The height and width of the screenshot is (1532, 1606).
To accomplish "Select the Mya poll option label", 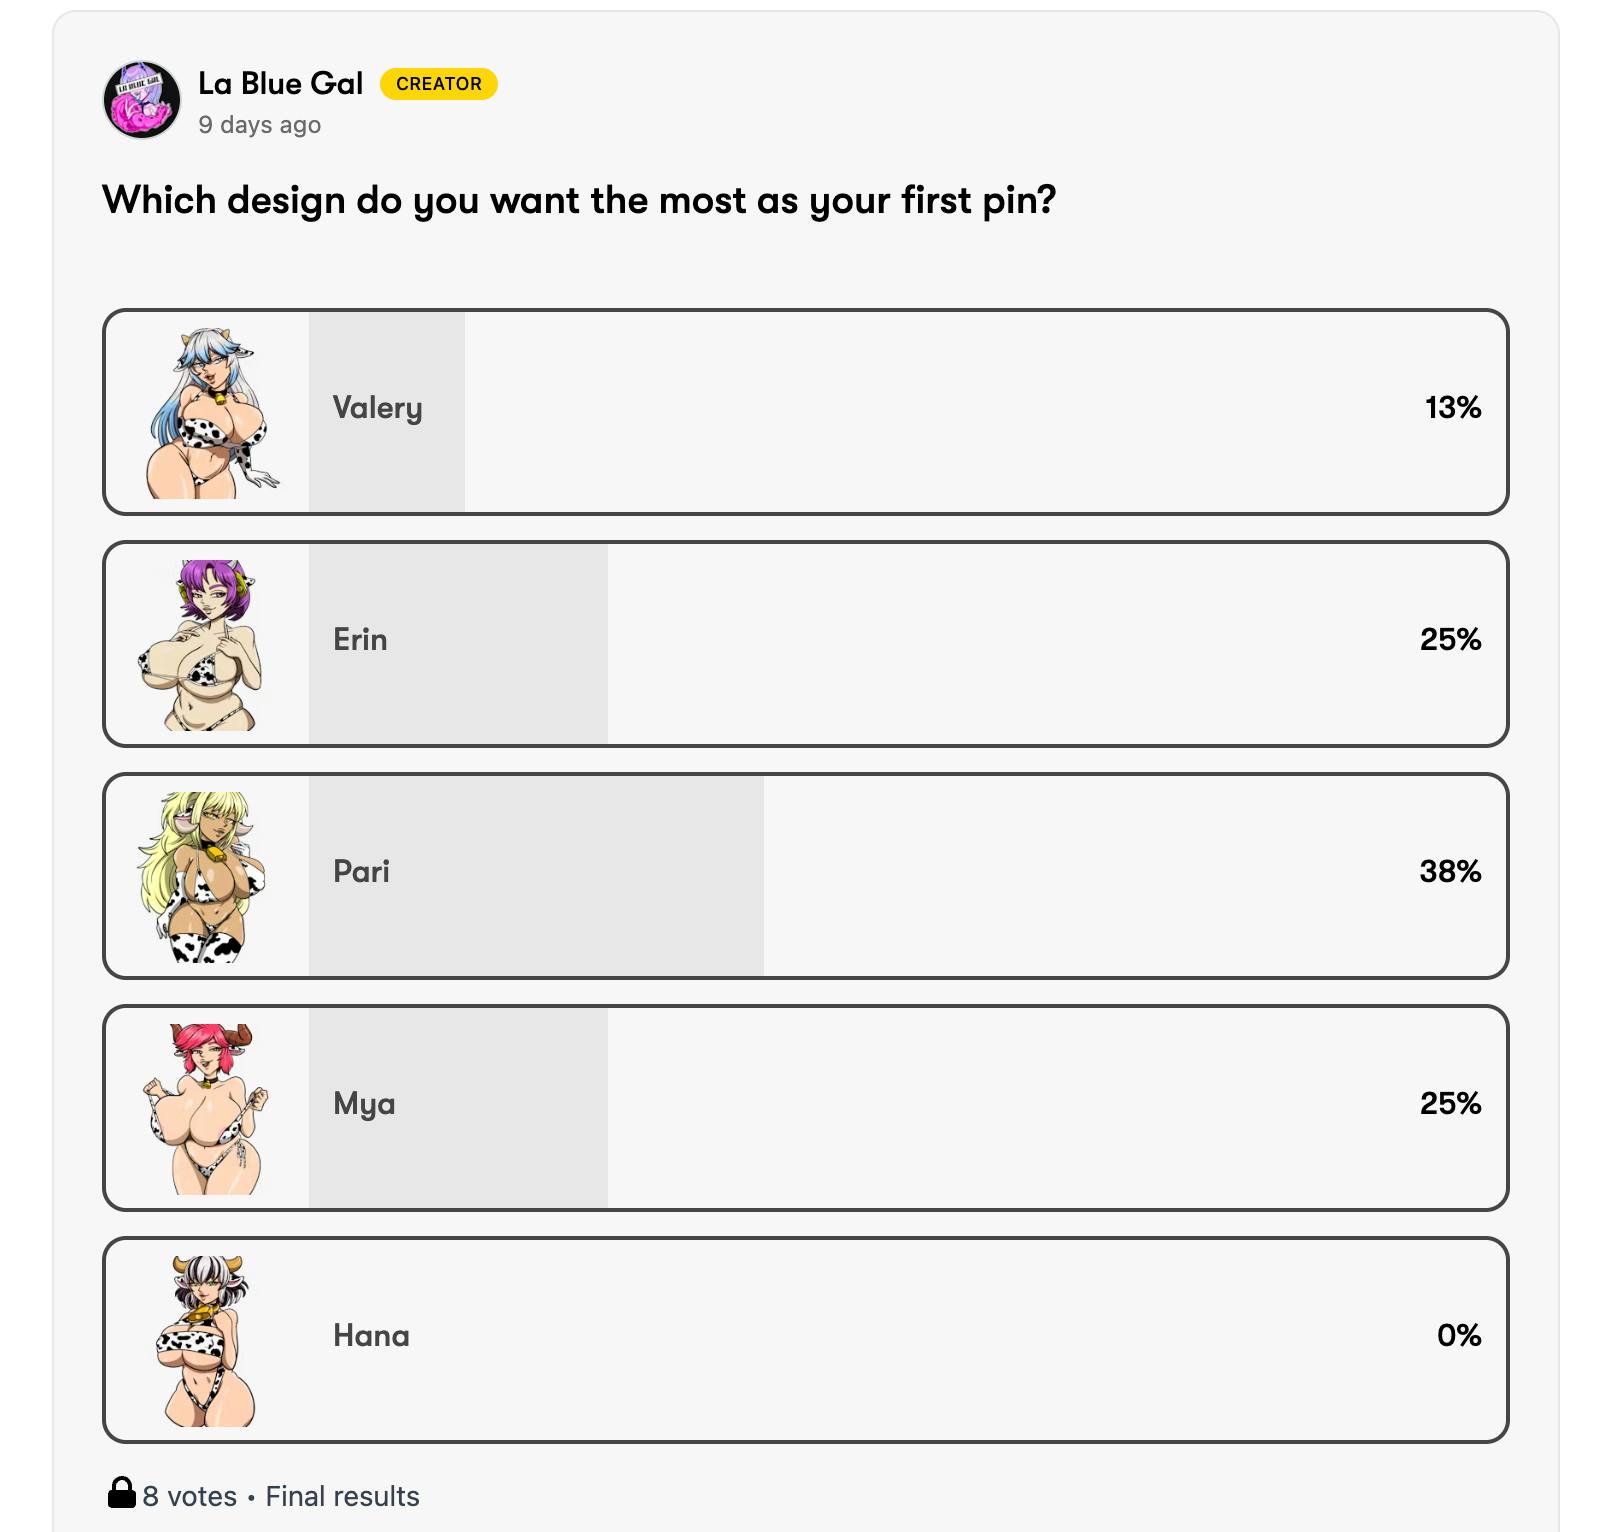I will pyautogui.click(x=364, y=1104).
